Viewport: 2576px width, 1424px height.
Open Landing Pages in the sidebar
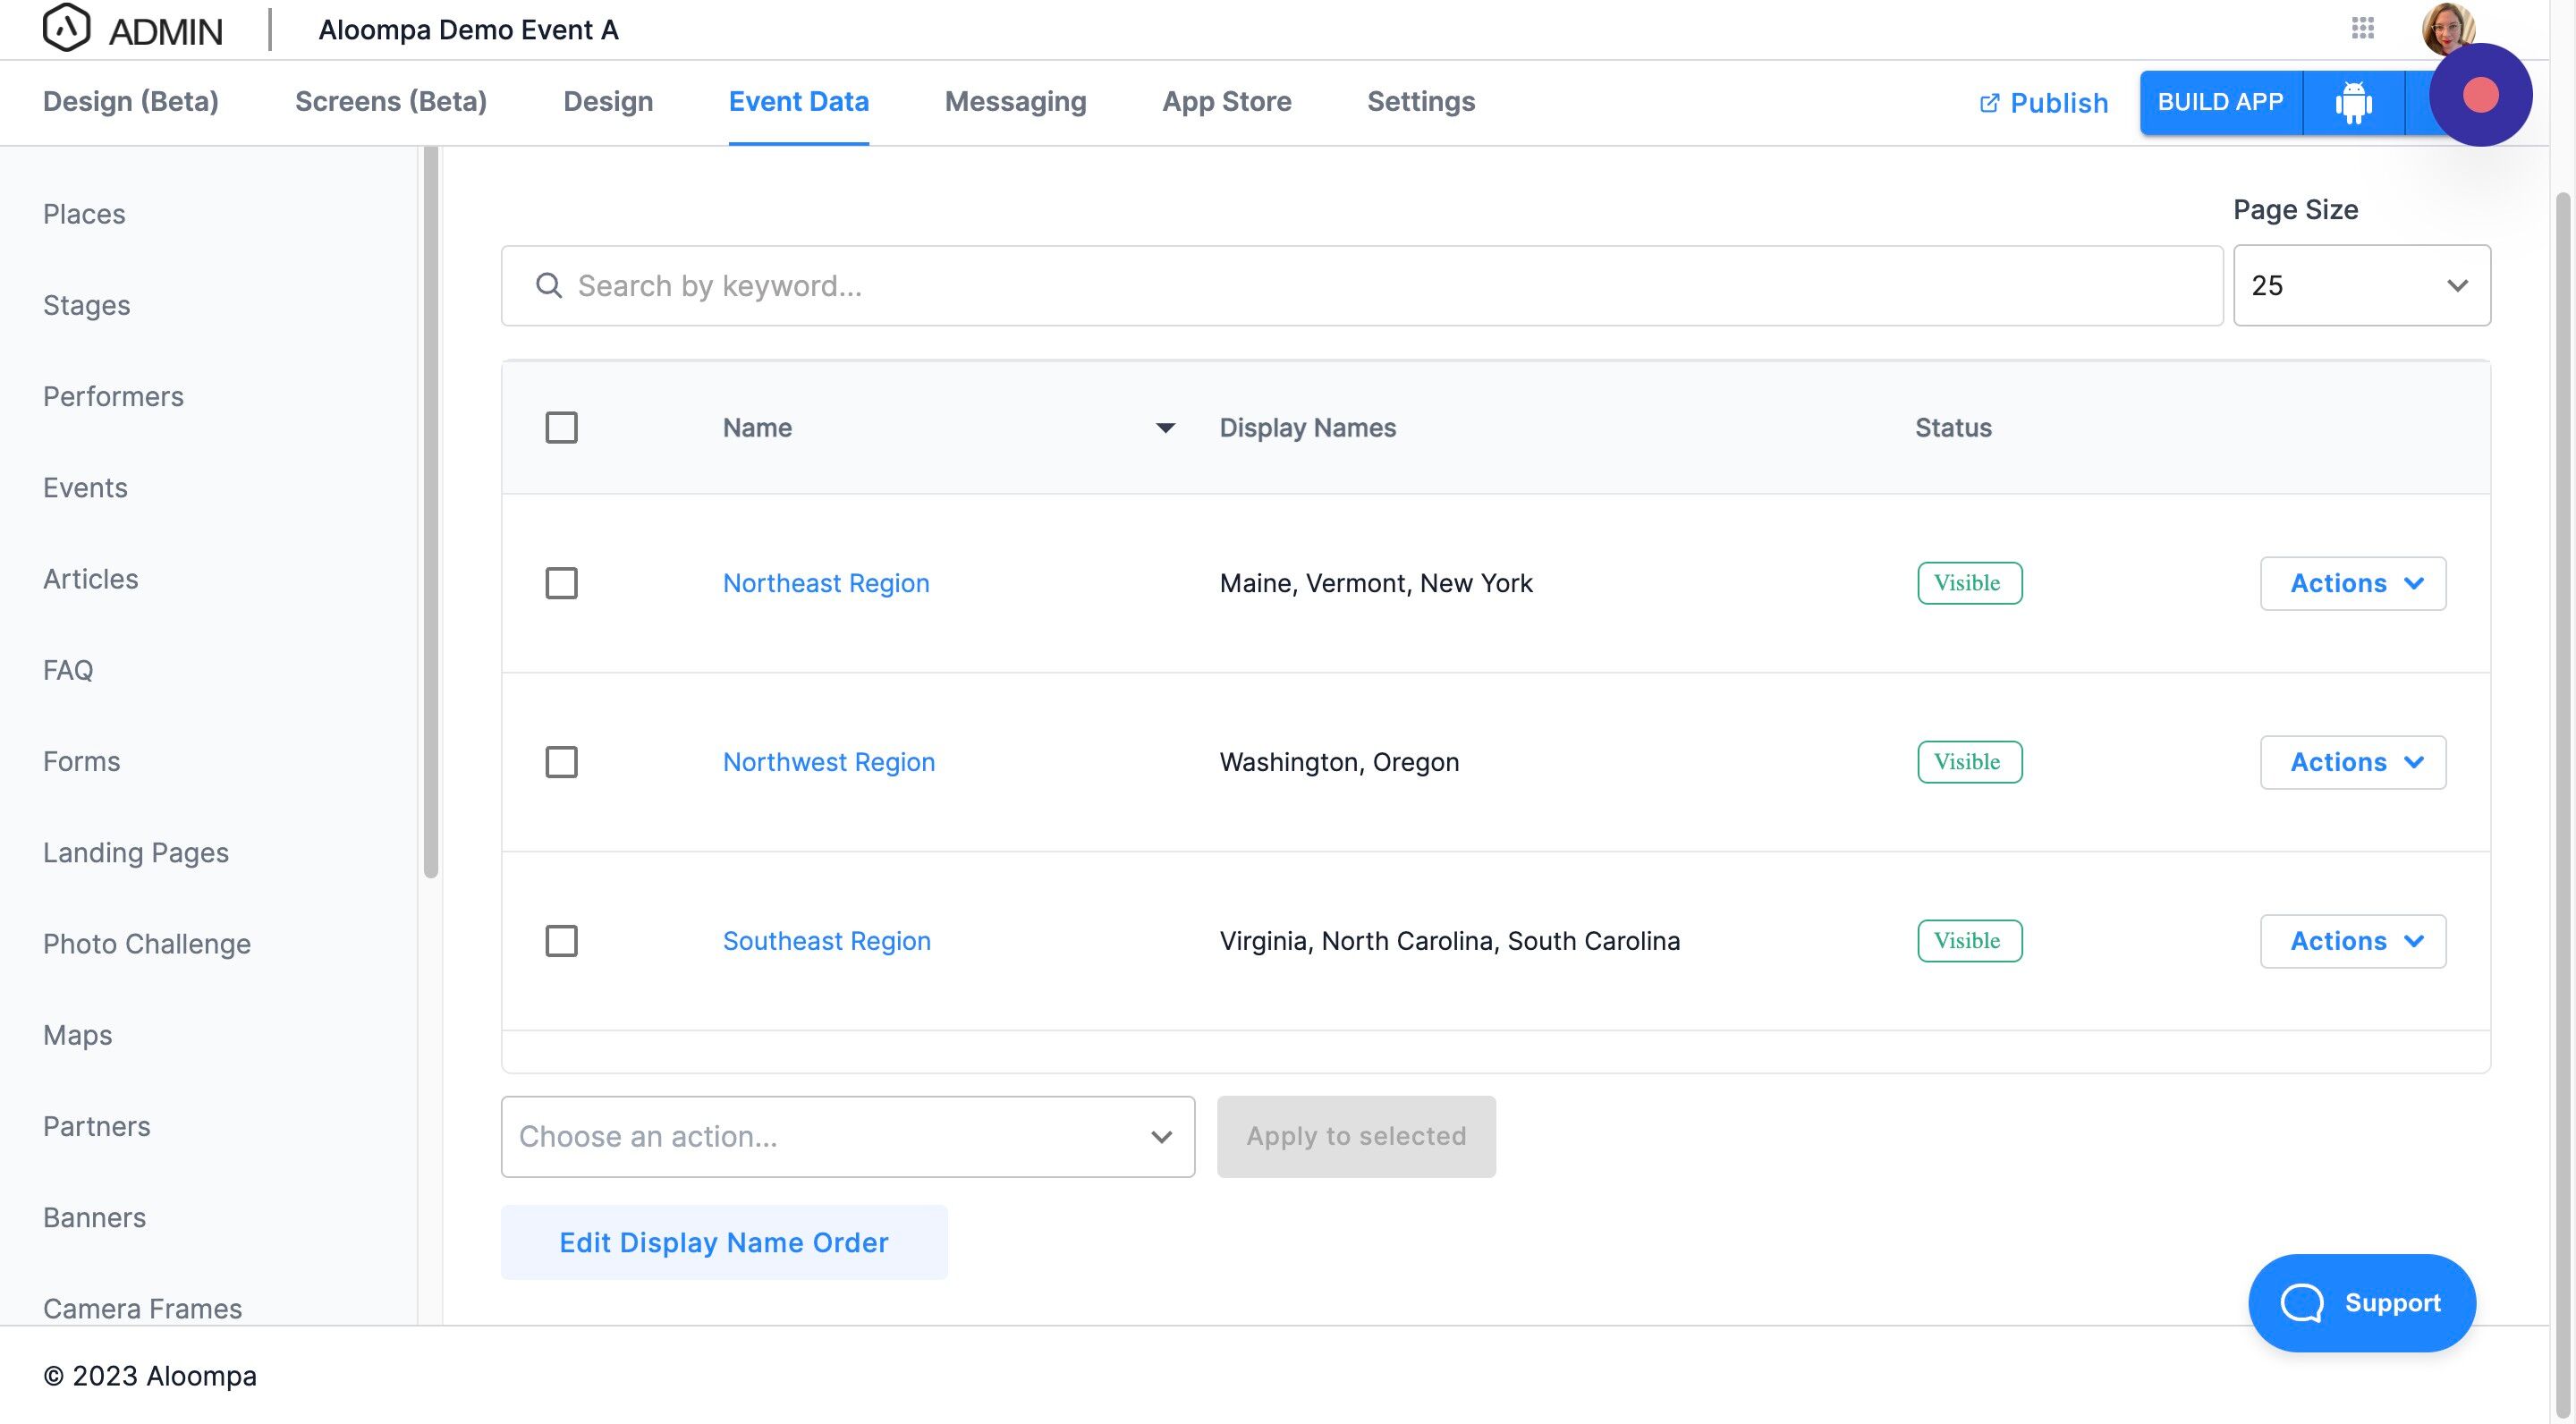(136, 853)
